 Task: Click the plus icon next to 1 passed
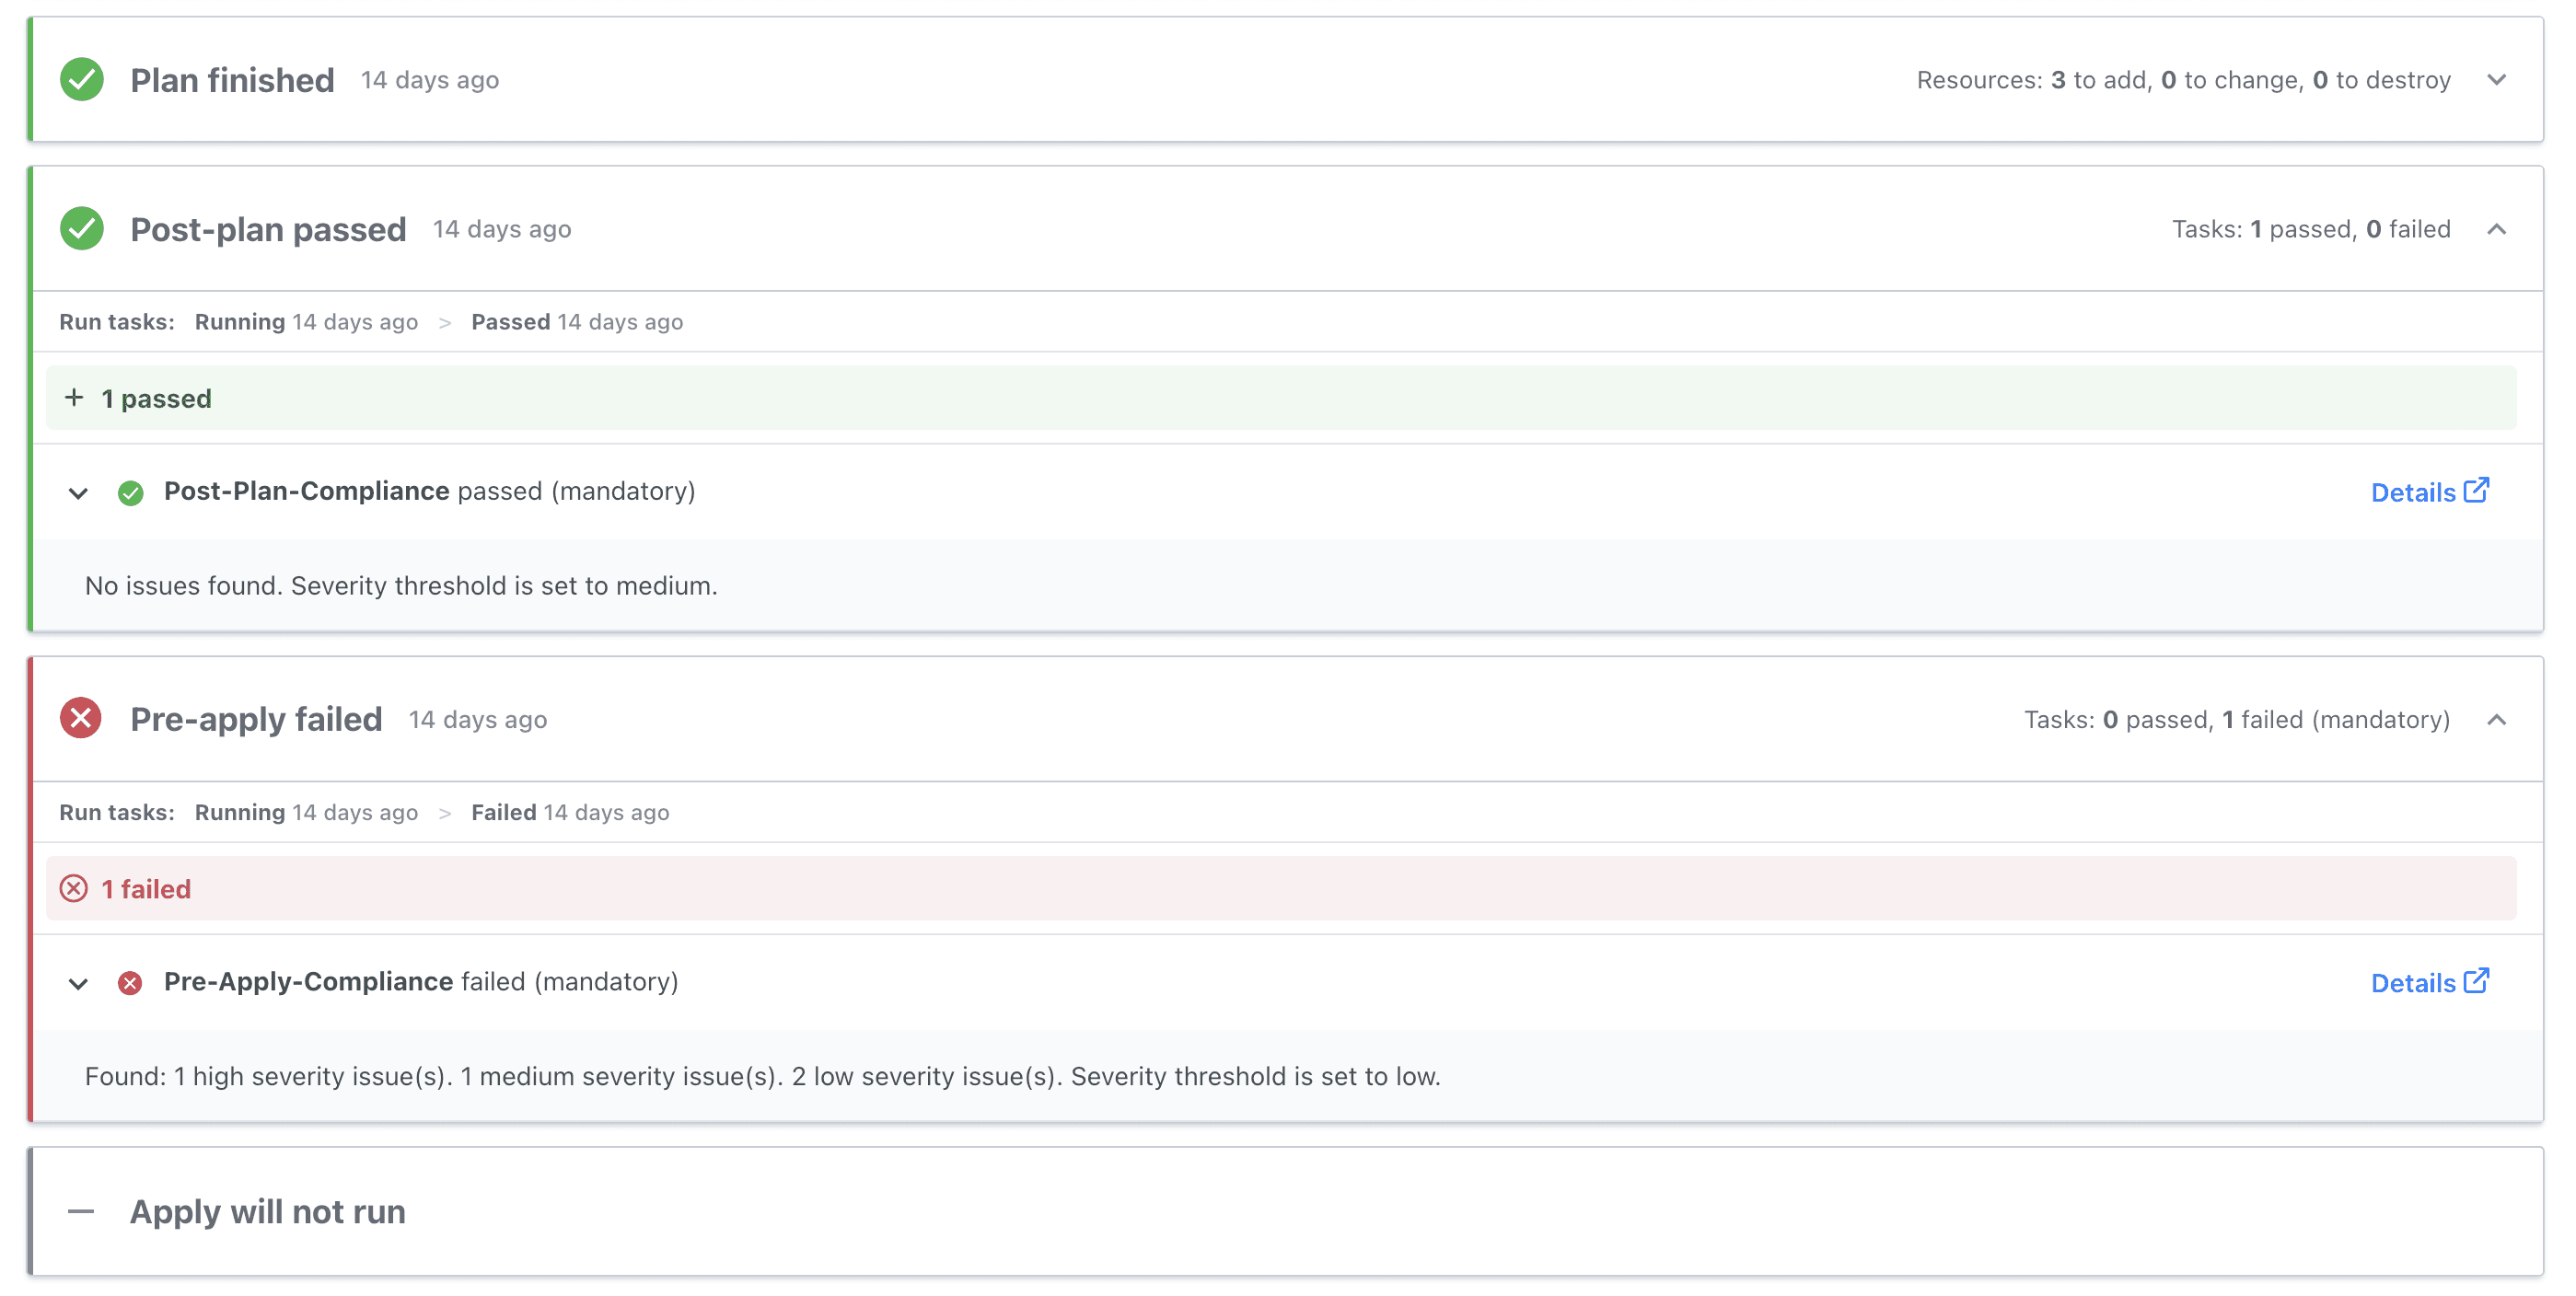[x=74, y=398]
